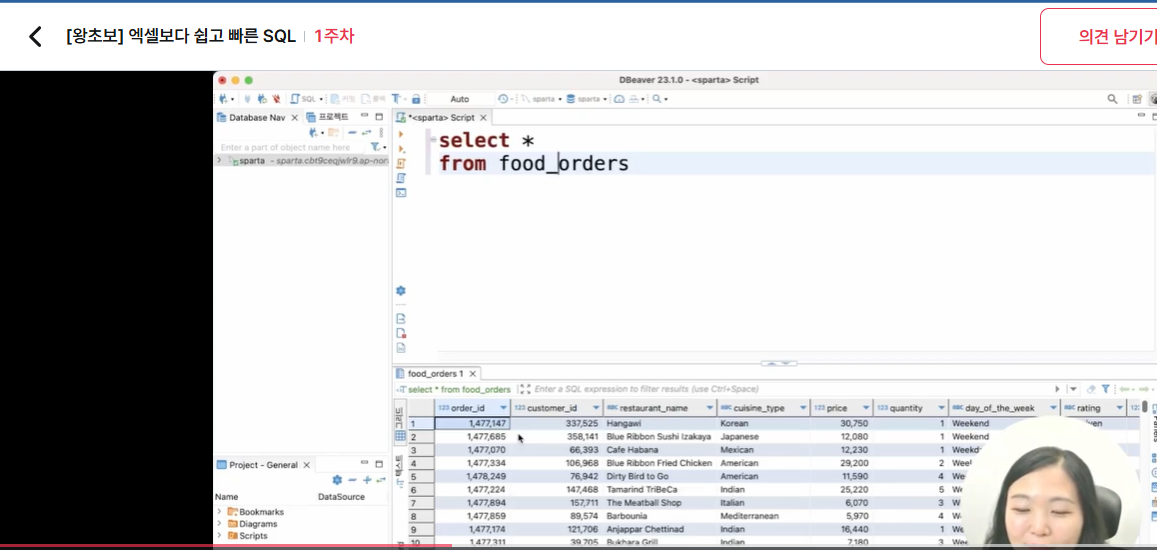Expand the Scripts folder
1157x550 pixels.
pos(218,535)
